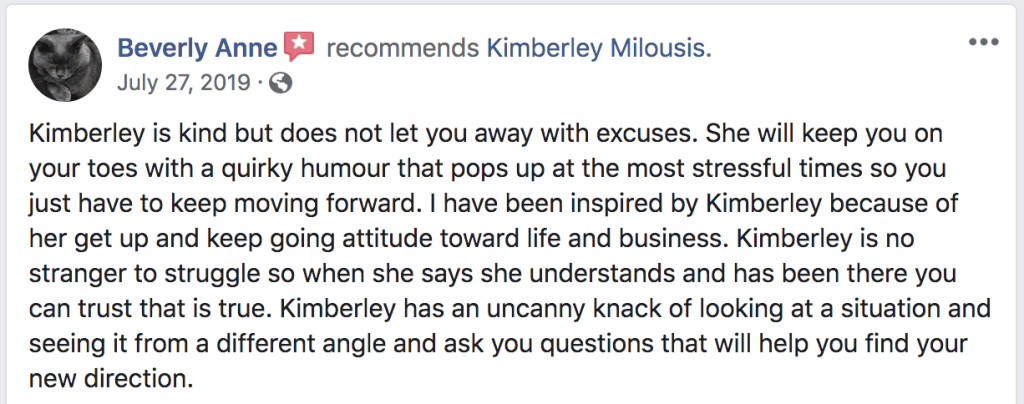
Task: Click the globe public audience icon
Action: tap(281, 83)
